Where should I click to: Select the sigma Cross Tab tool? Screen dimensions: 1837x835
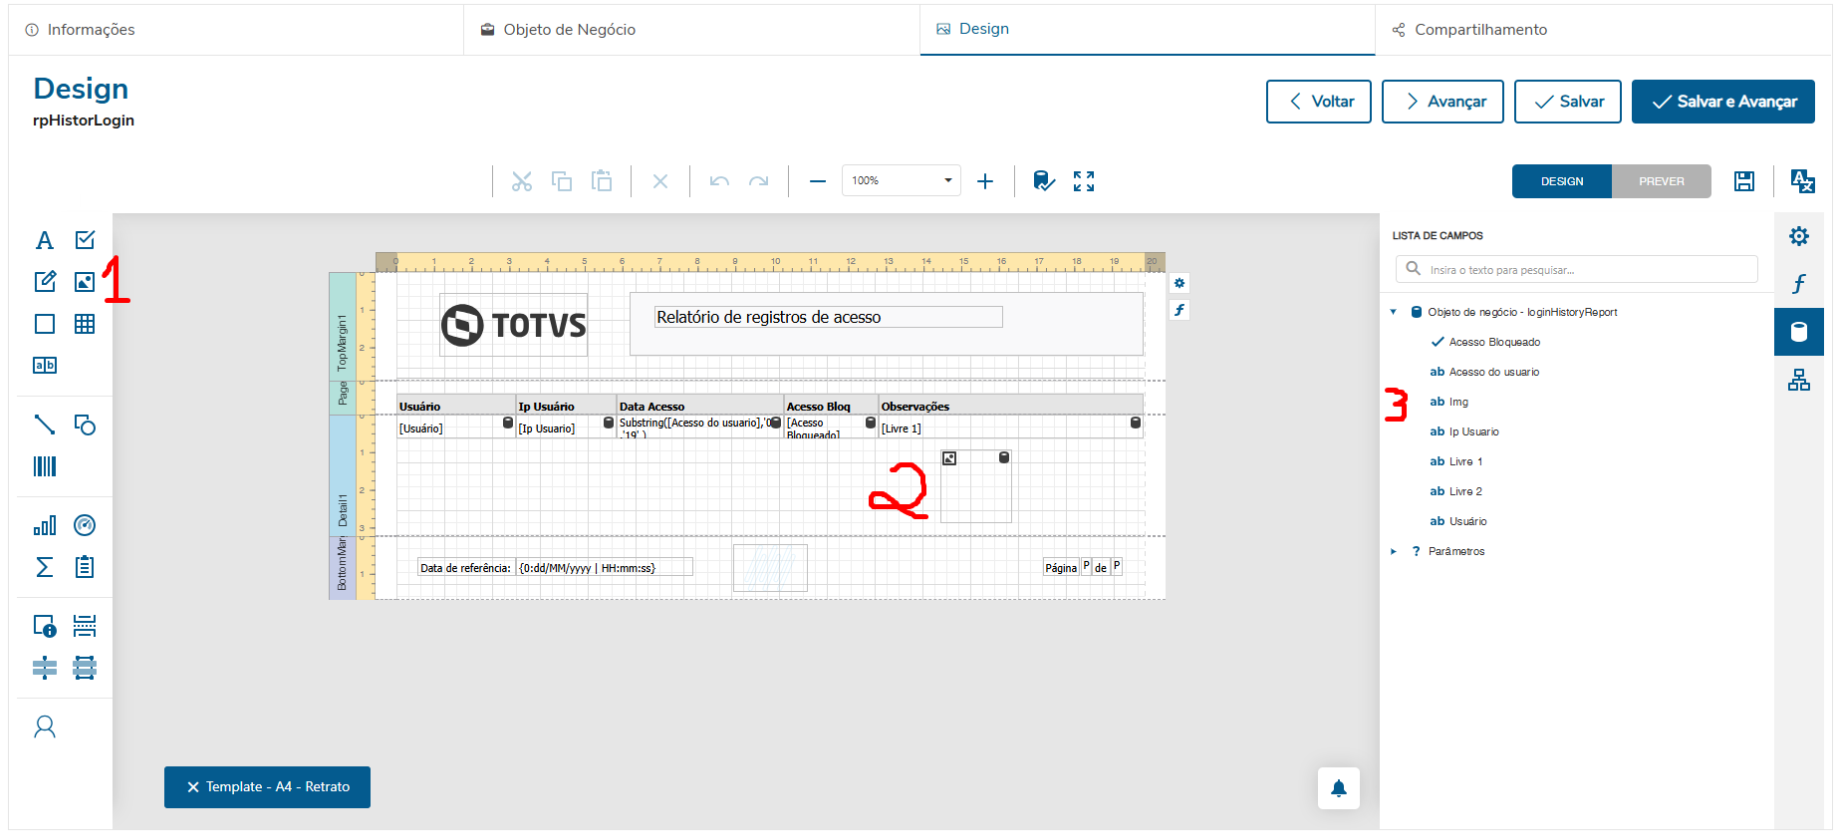[x=45, y=567]
